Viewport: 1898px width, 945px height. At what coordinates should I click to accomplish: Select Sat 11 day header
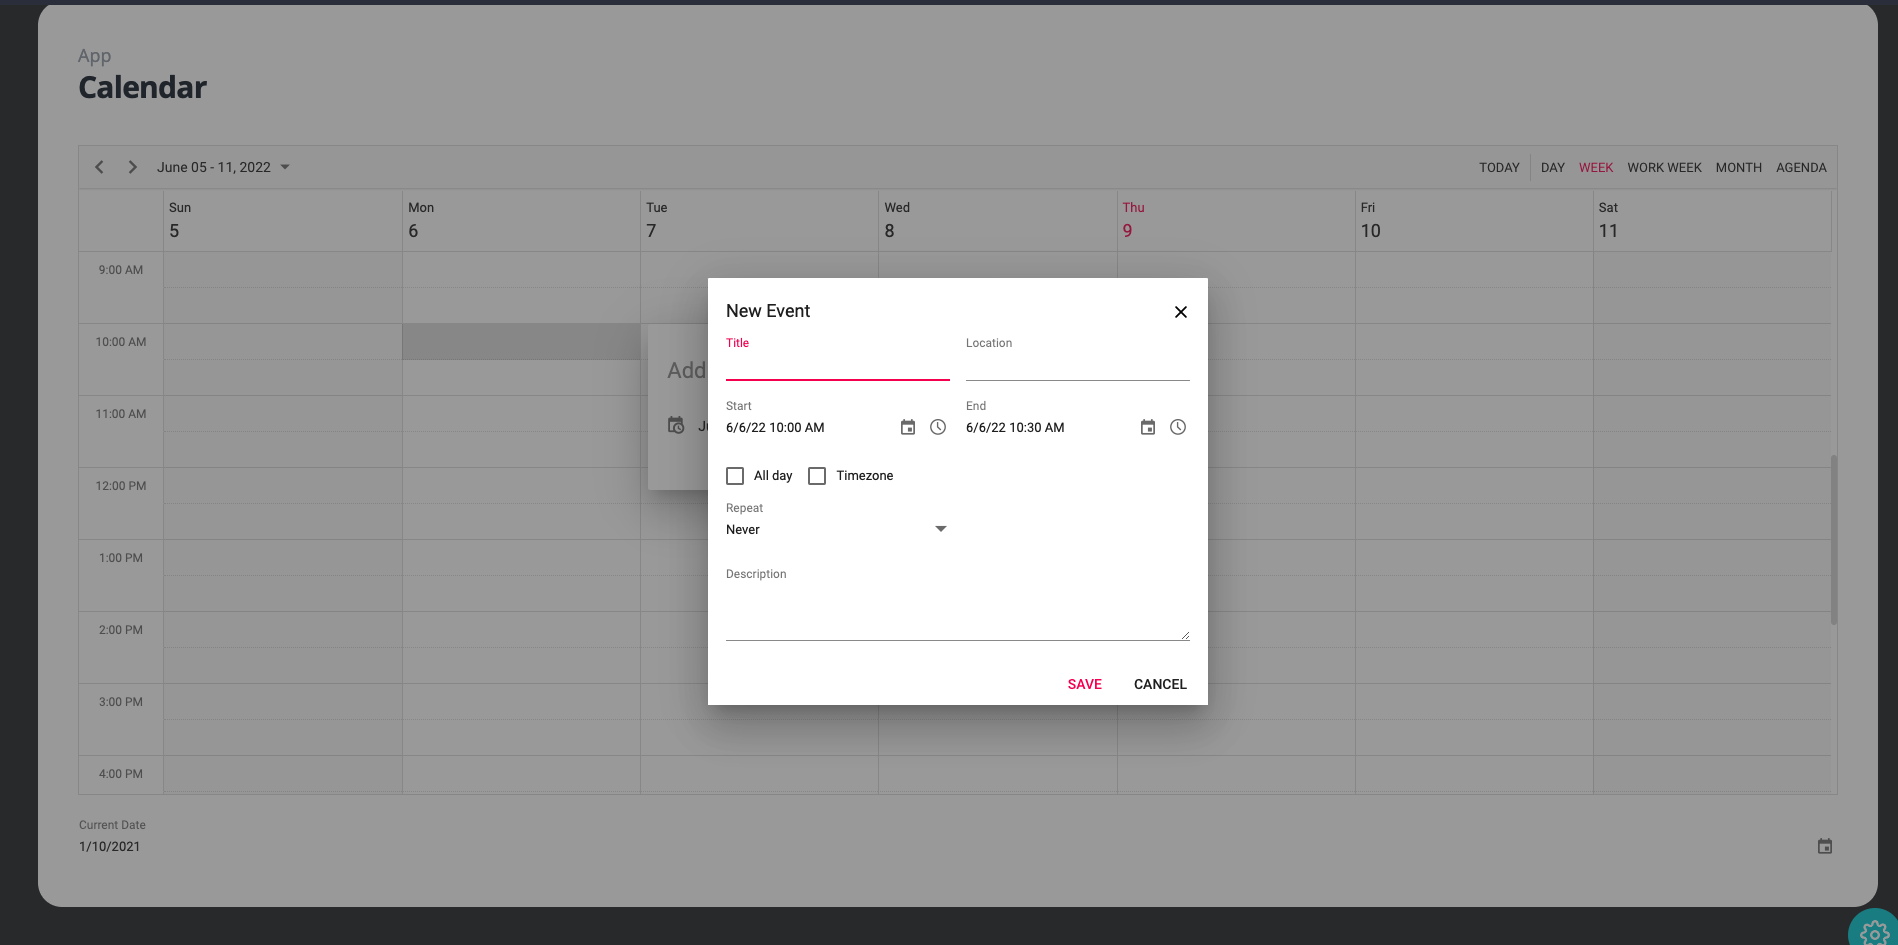(1711, 220)
